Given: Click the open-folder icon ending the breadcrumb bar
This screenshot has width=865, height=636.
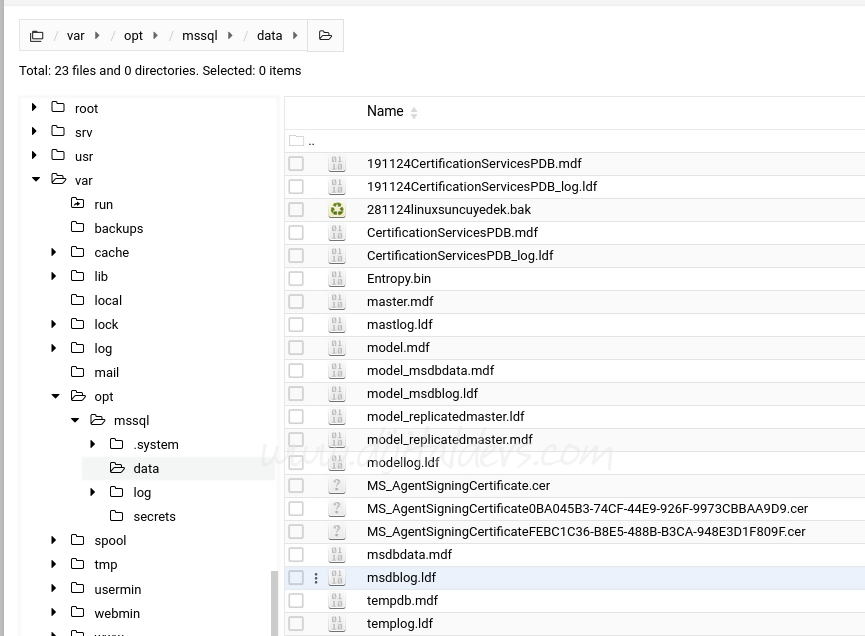Looking at the screenshot, I should (325, 35).
